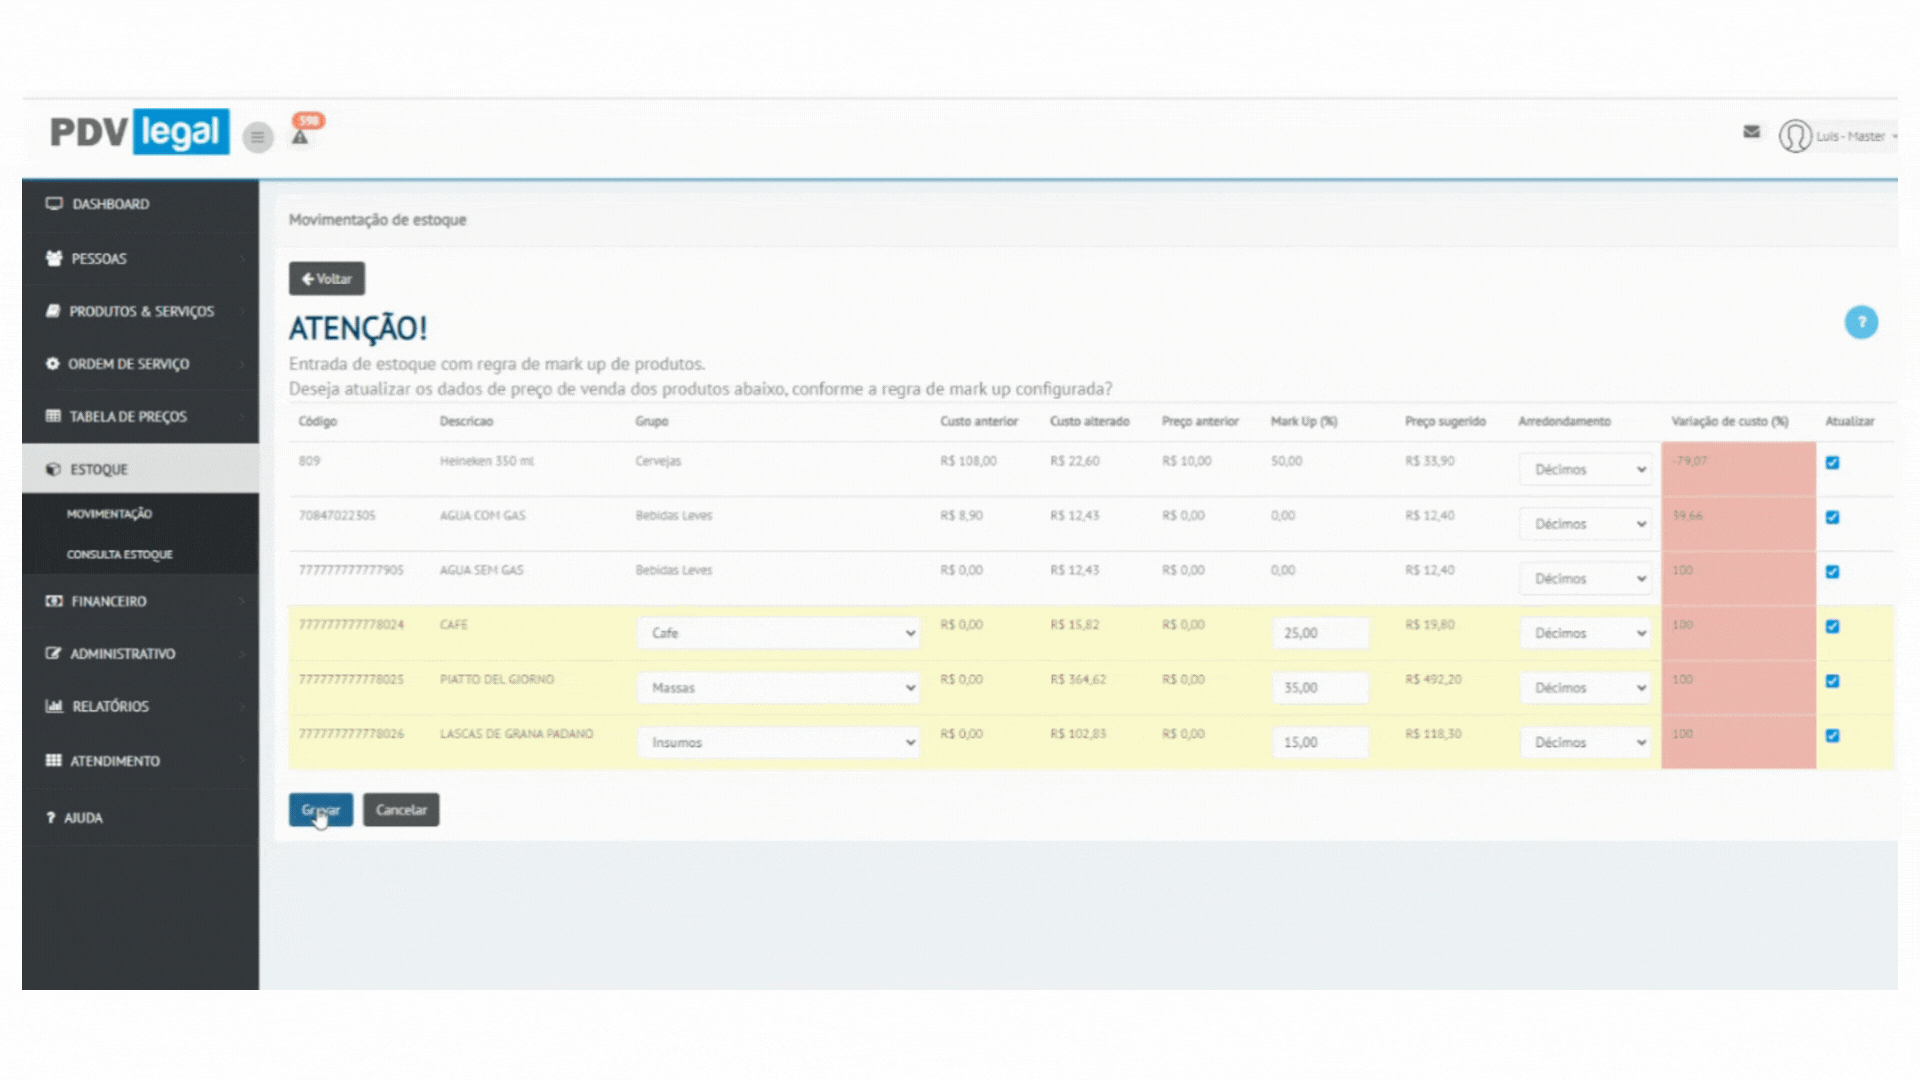Open Consulta Estoque submenu item
Image resolution: width=1920 pixels, height=1080 pixels.
[x=119, y=554]
